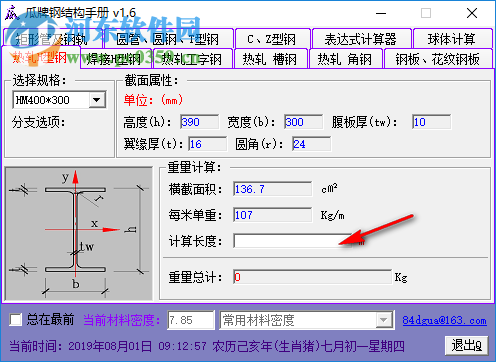This screenshot has width=496, height=362.
Task: Click the 圆角(r) field showing 24
Action: pos(311,144)
